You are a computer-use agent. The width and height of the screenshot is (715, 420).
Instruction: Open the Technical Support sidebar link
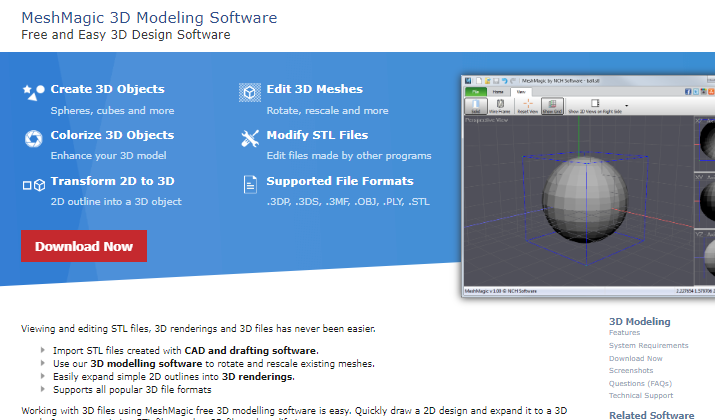tap(641, 395)
